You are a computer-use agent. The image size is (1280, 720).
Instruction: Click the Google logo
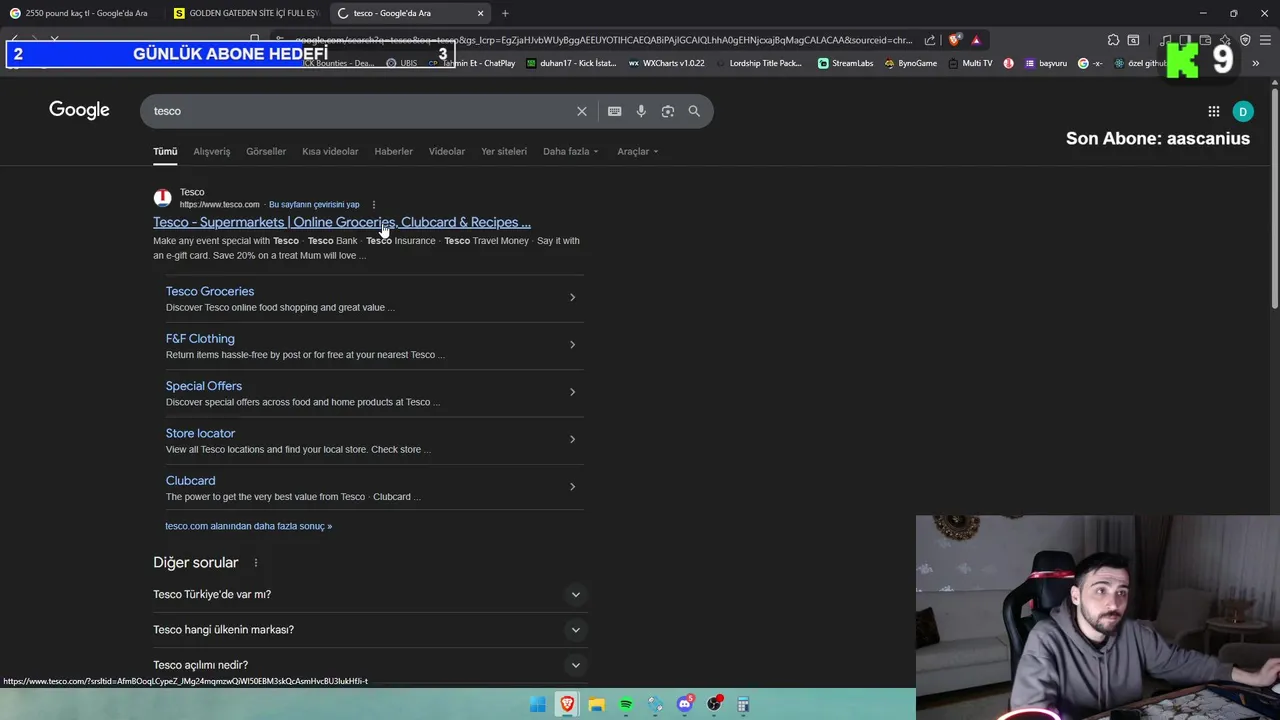[x=79, y=110]
